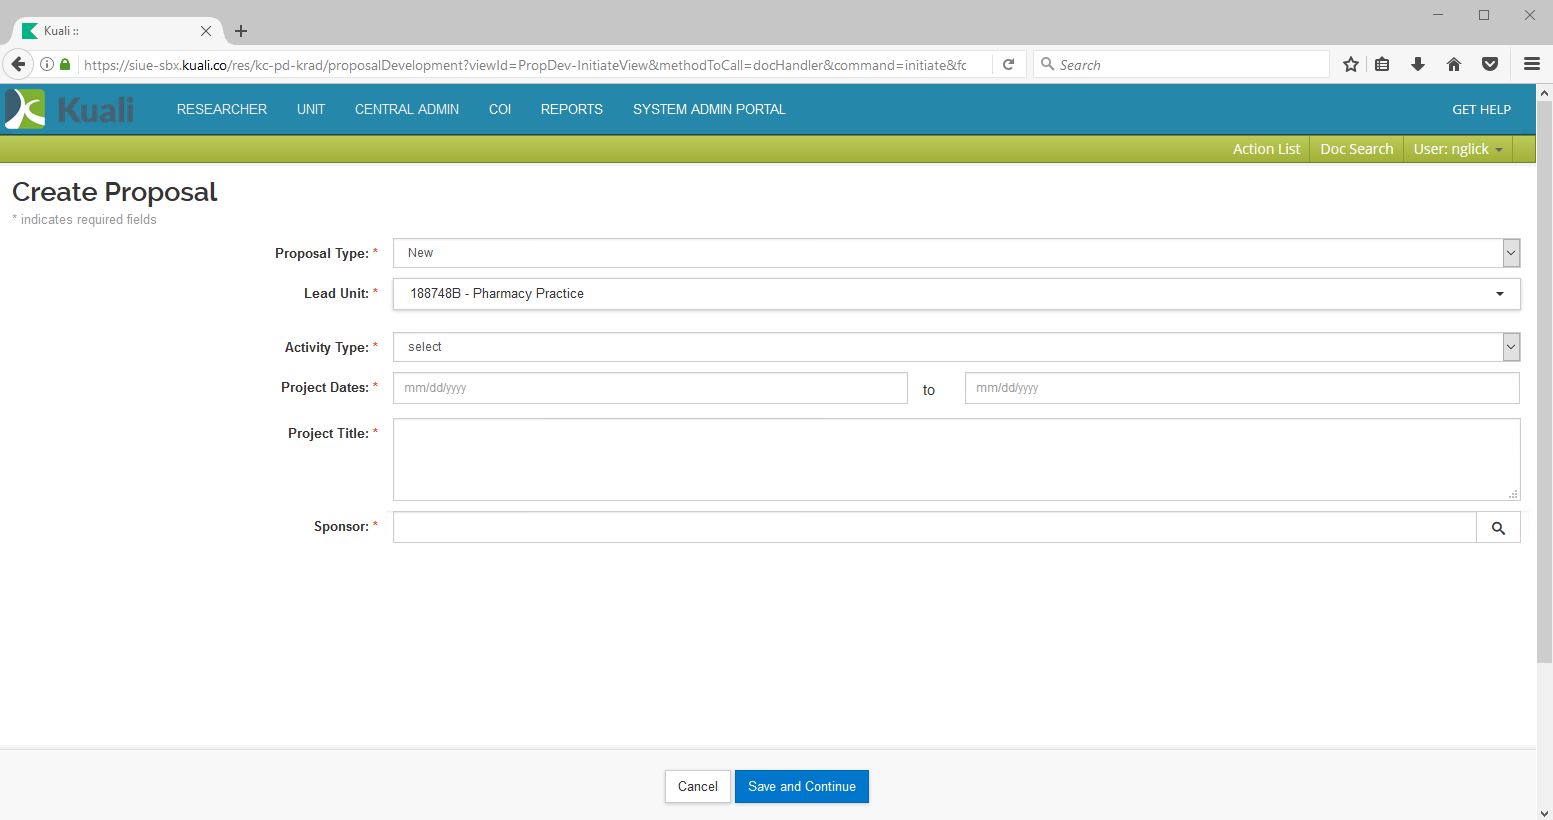Viewport: 1553px width, 820px height.
Task: Open a new browser tab
Action: pyautogui.click(x=241, y=31)
